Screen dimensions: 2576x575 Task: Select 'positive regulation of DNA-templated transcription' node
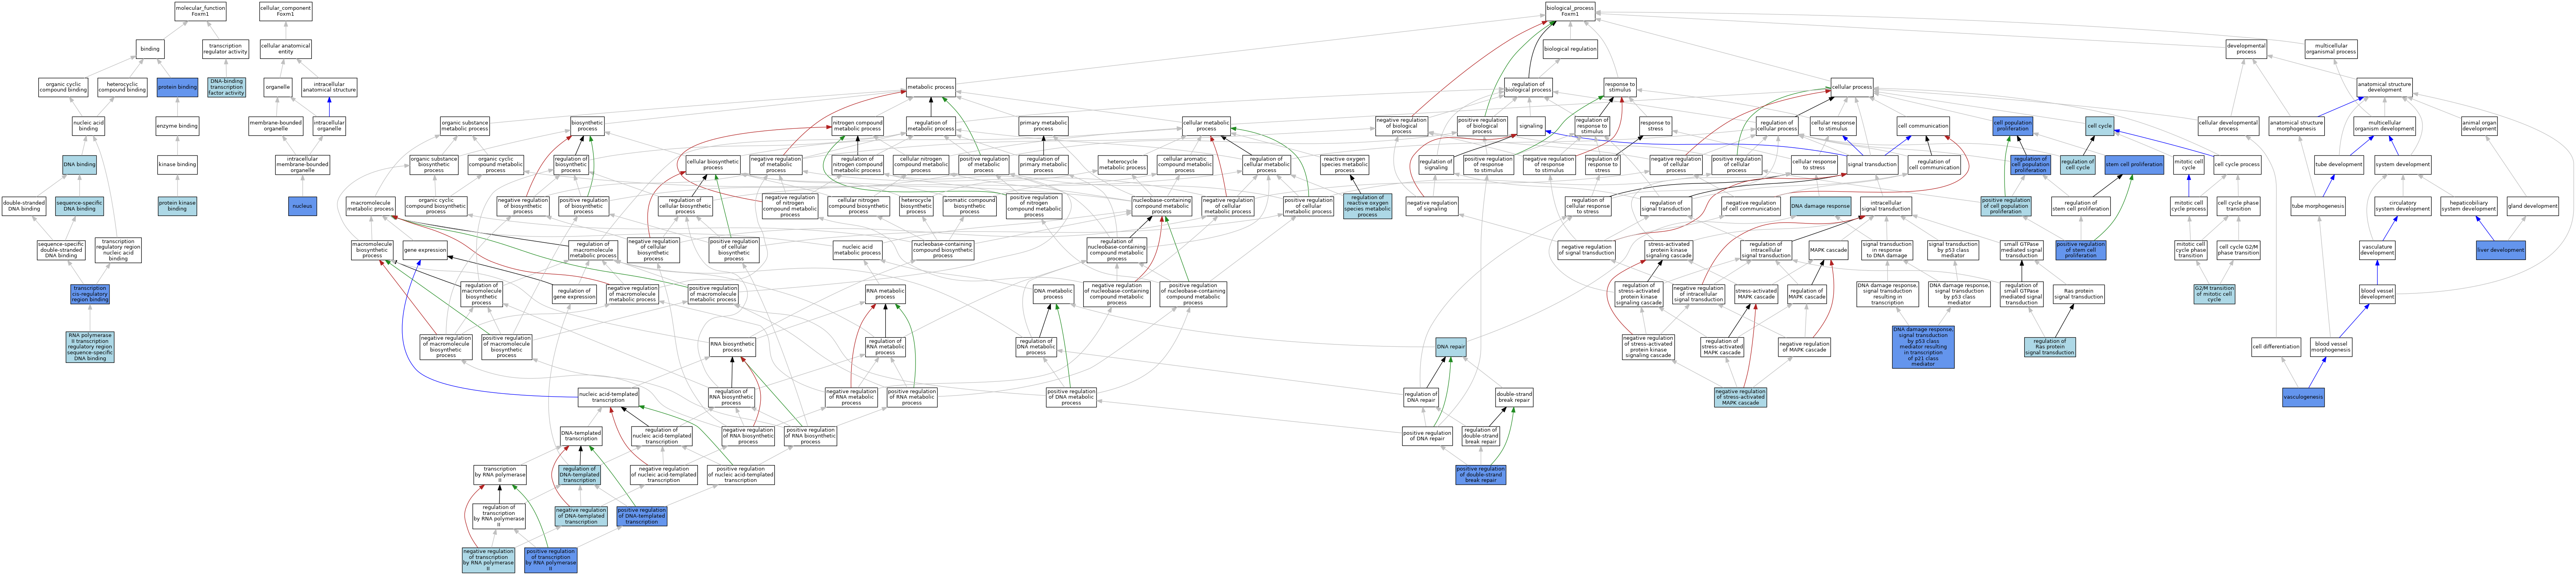point(642,516)
